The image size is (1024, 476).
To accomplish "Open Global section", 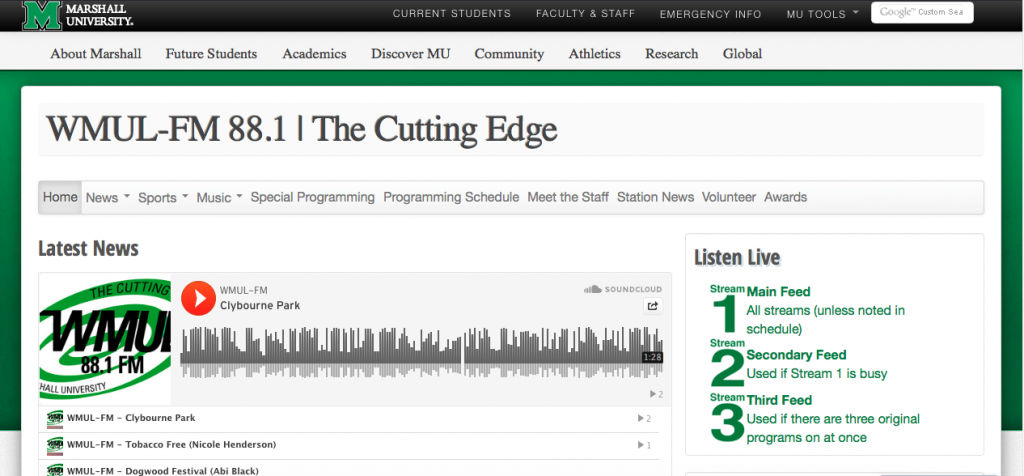I will point(743,54).
